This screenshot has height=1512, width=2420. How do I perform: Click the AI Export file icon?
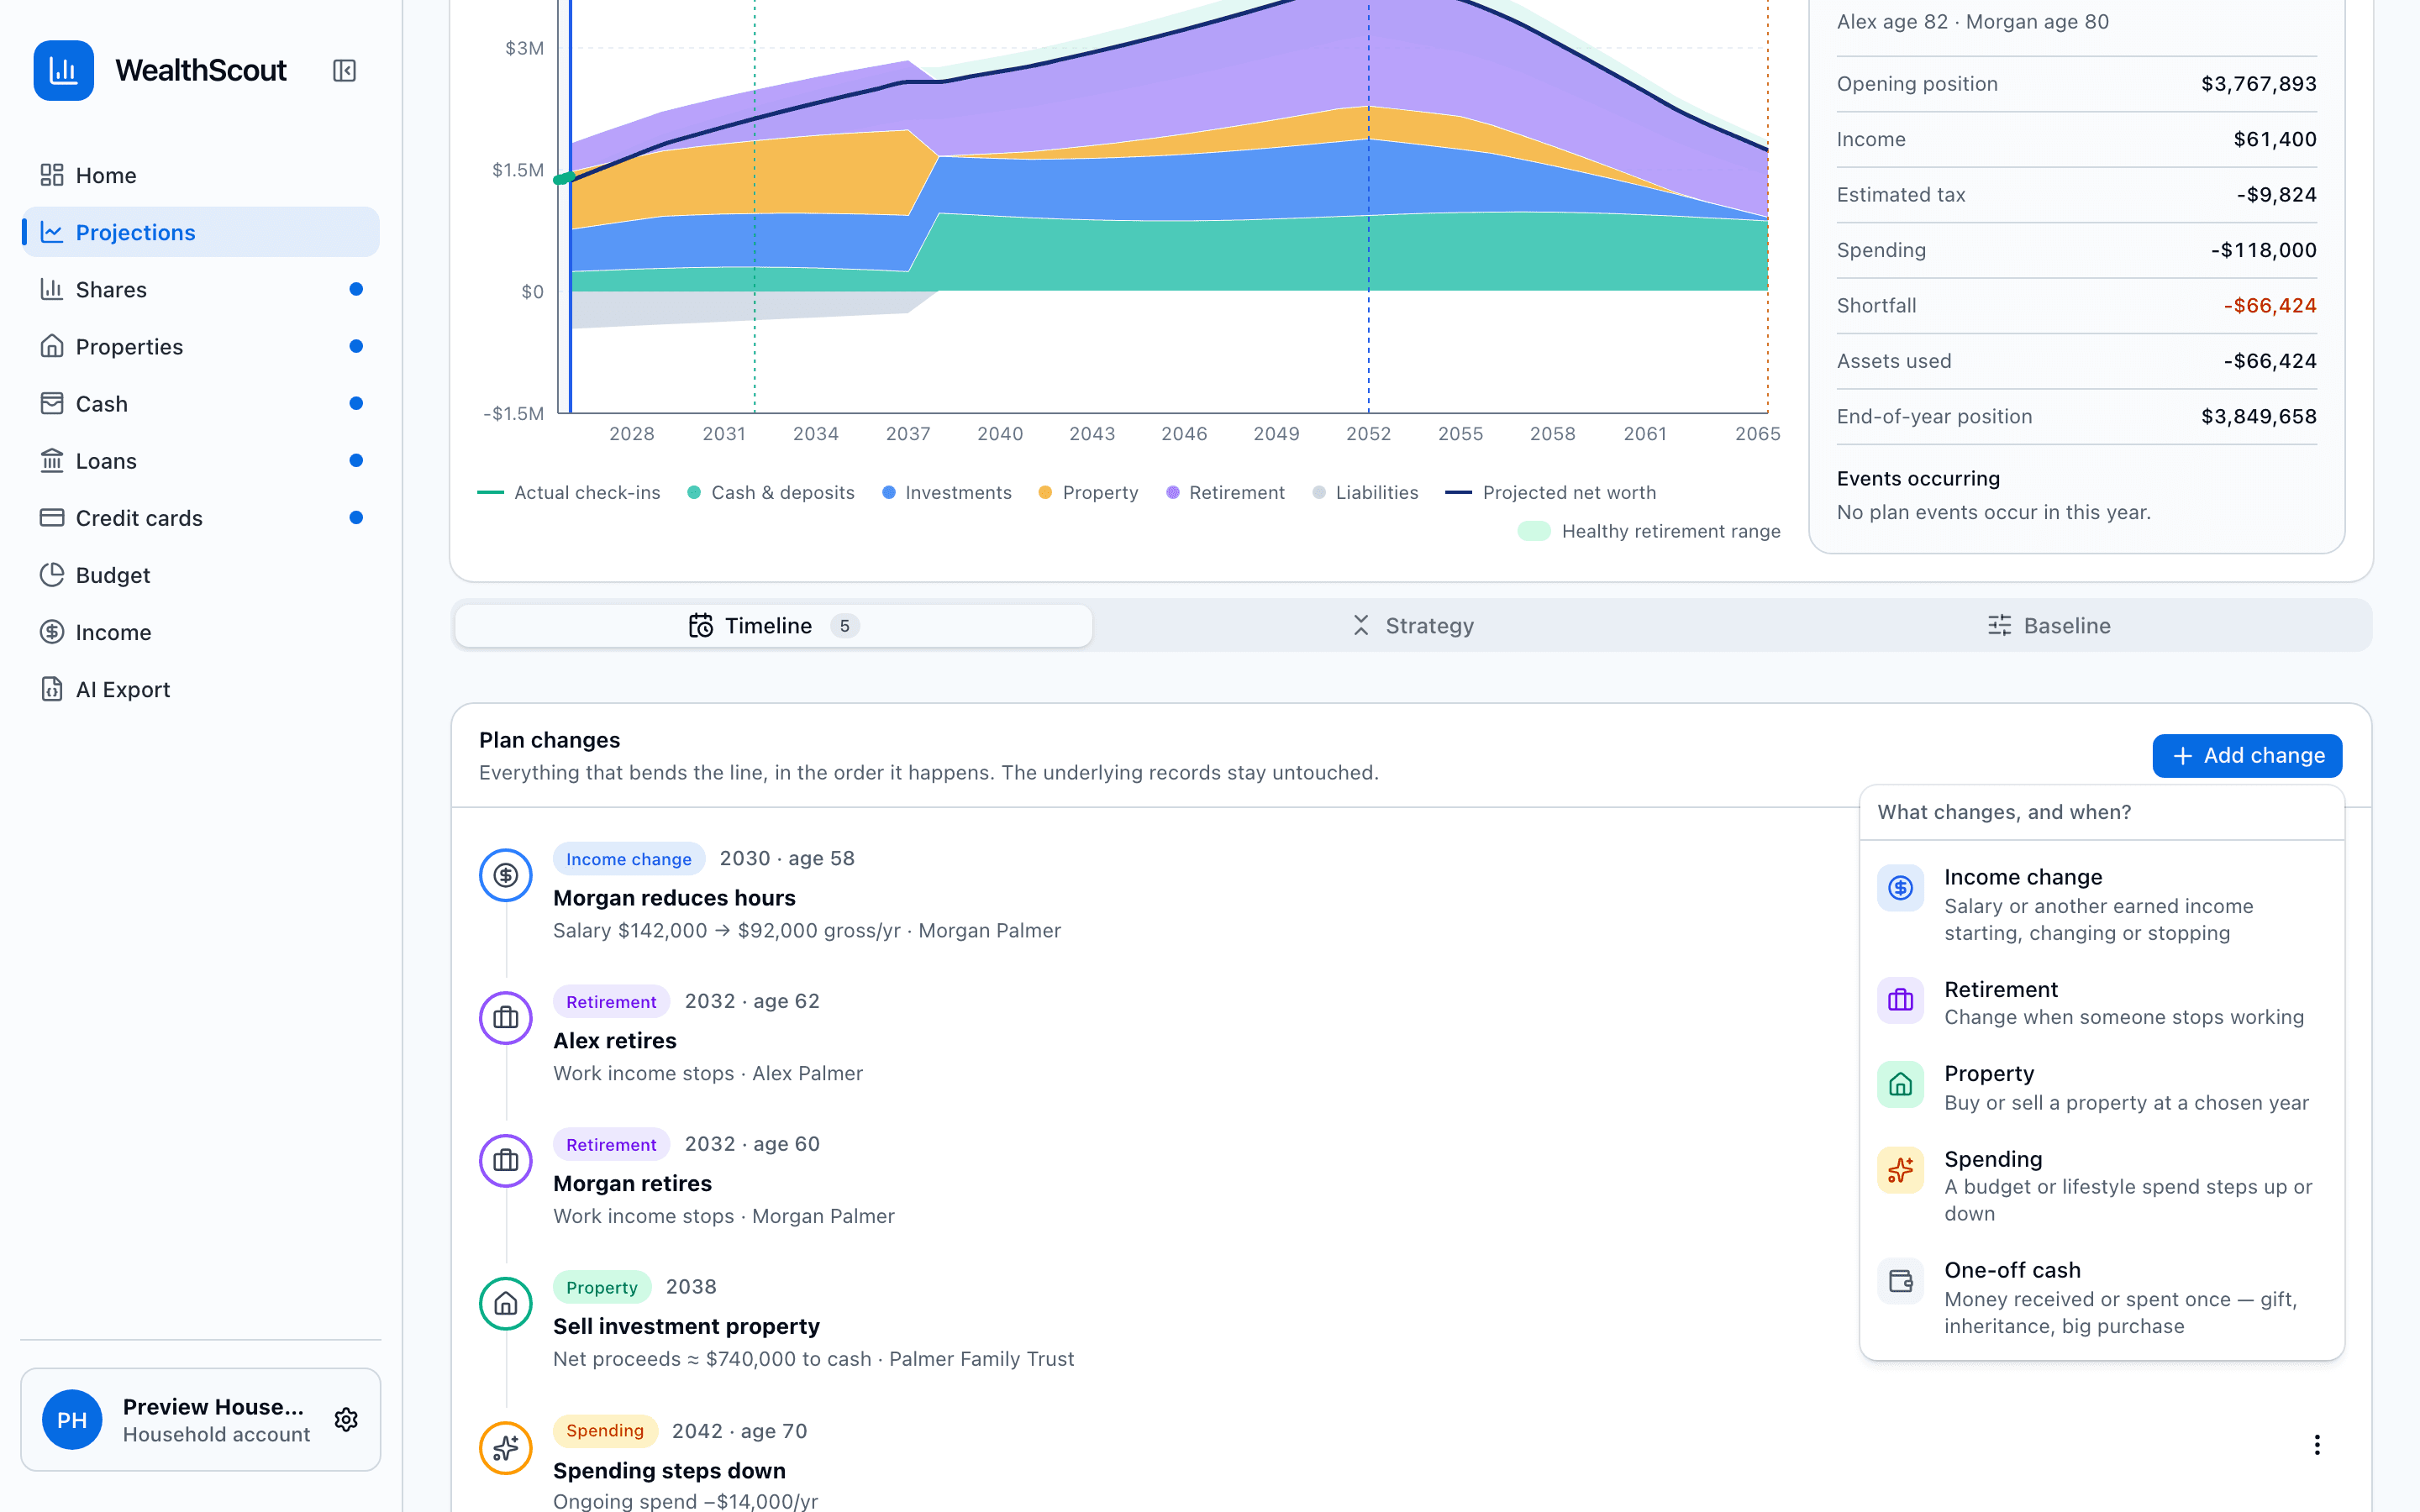pyautogui.click(x=52, y=689)
